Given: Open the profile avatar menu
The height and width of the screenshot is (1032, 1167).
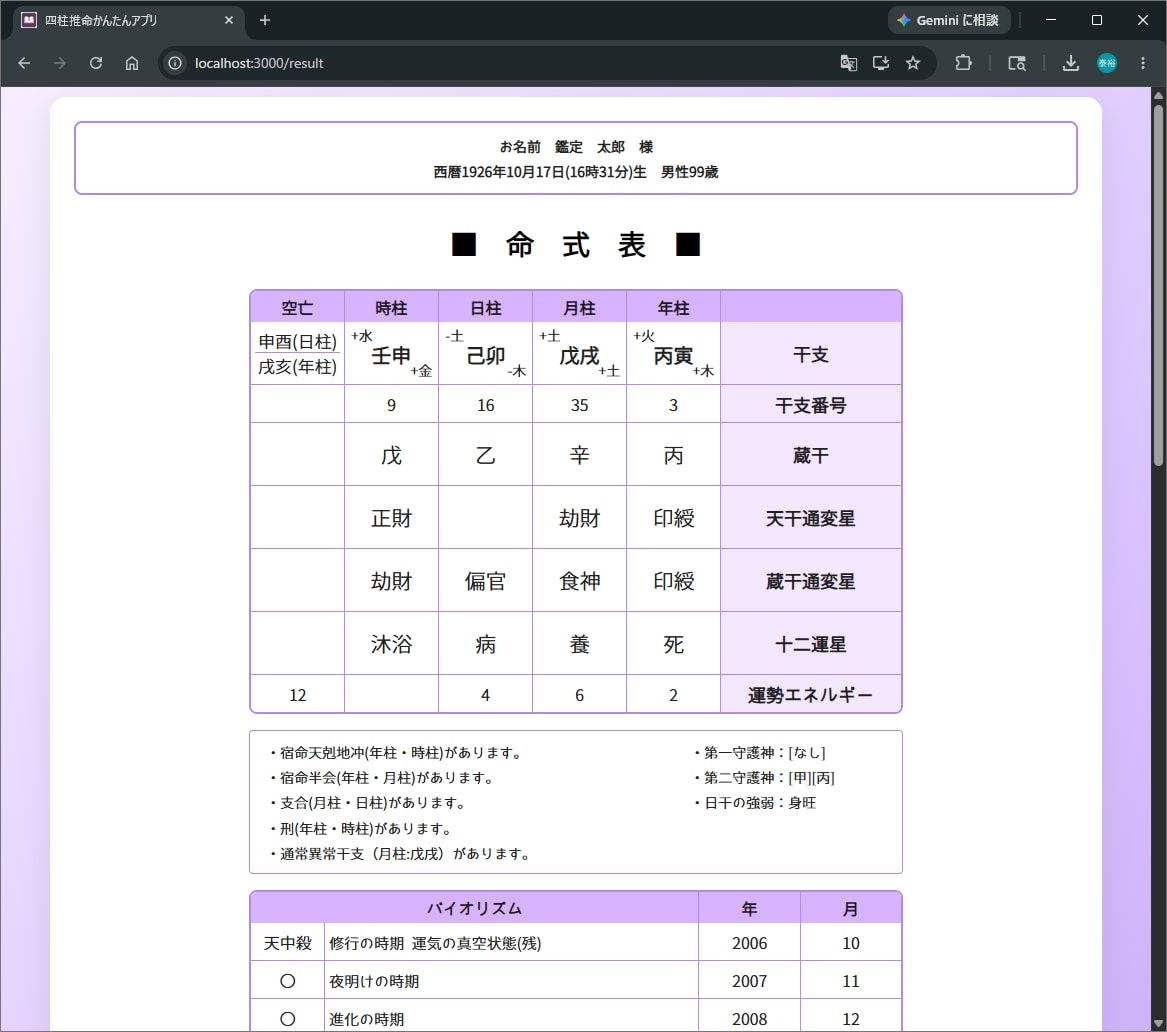Looking at the screenshot, I should pos(1107,63).
